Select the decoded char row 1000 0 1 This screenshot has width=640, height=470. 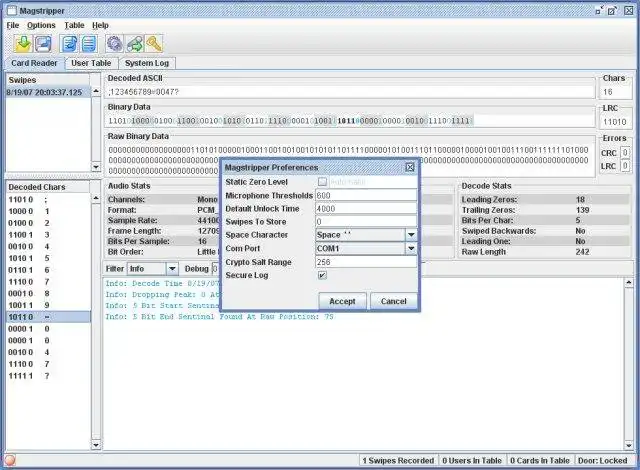coord(48,211)
